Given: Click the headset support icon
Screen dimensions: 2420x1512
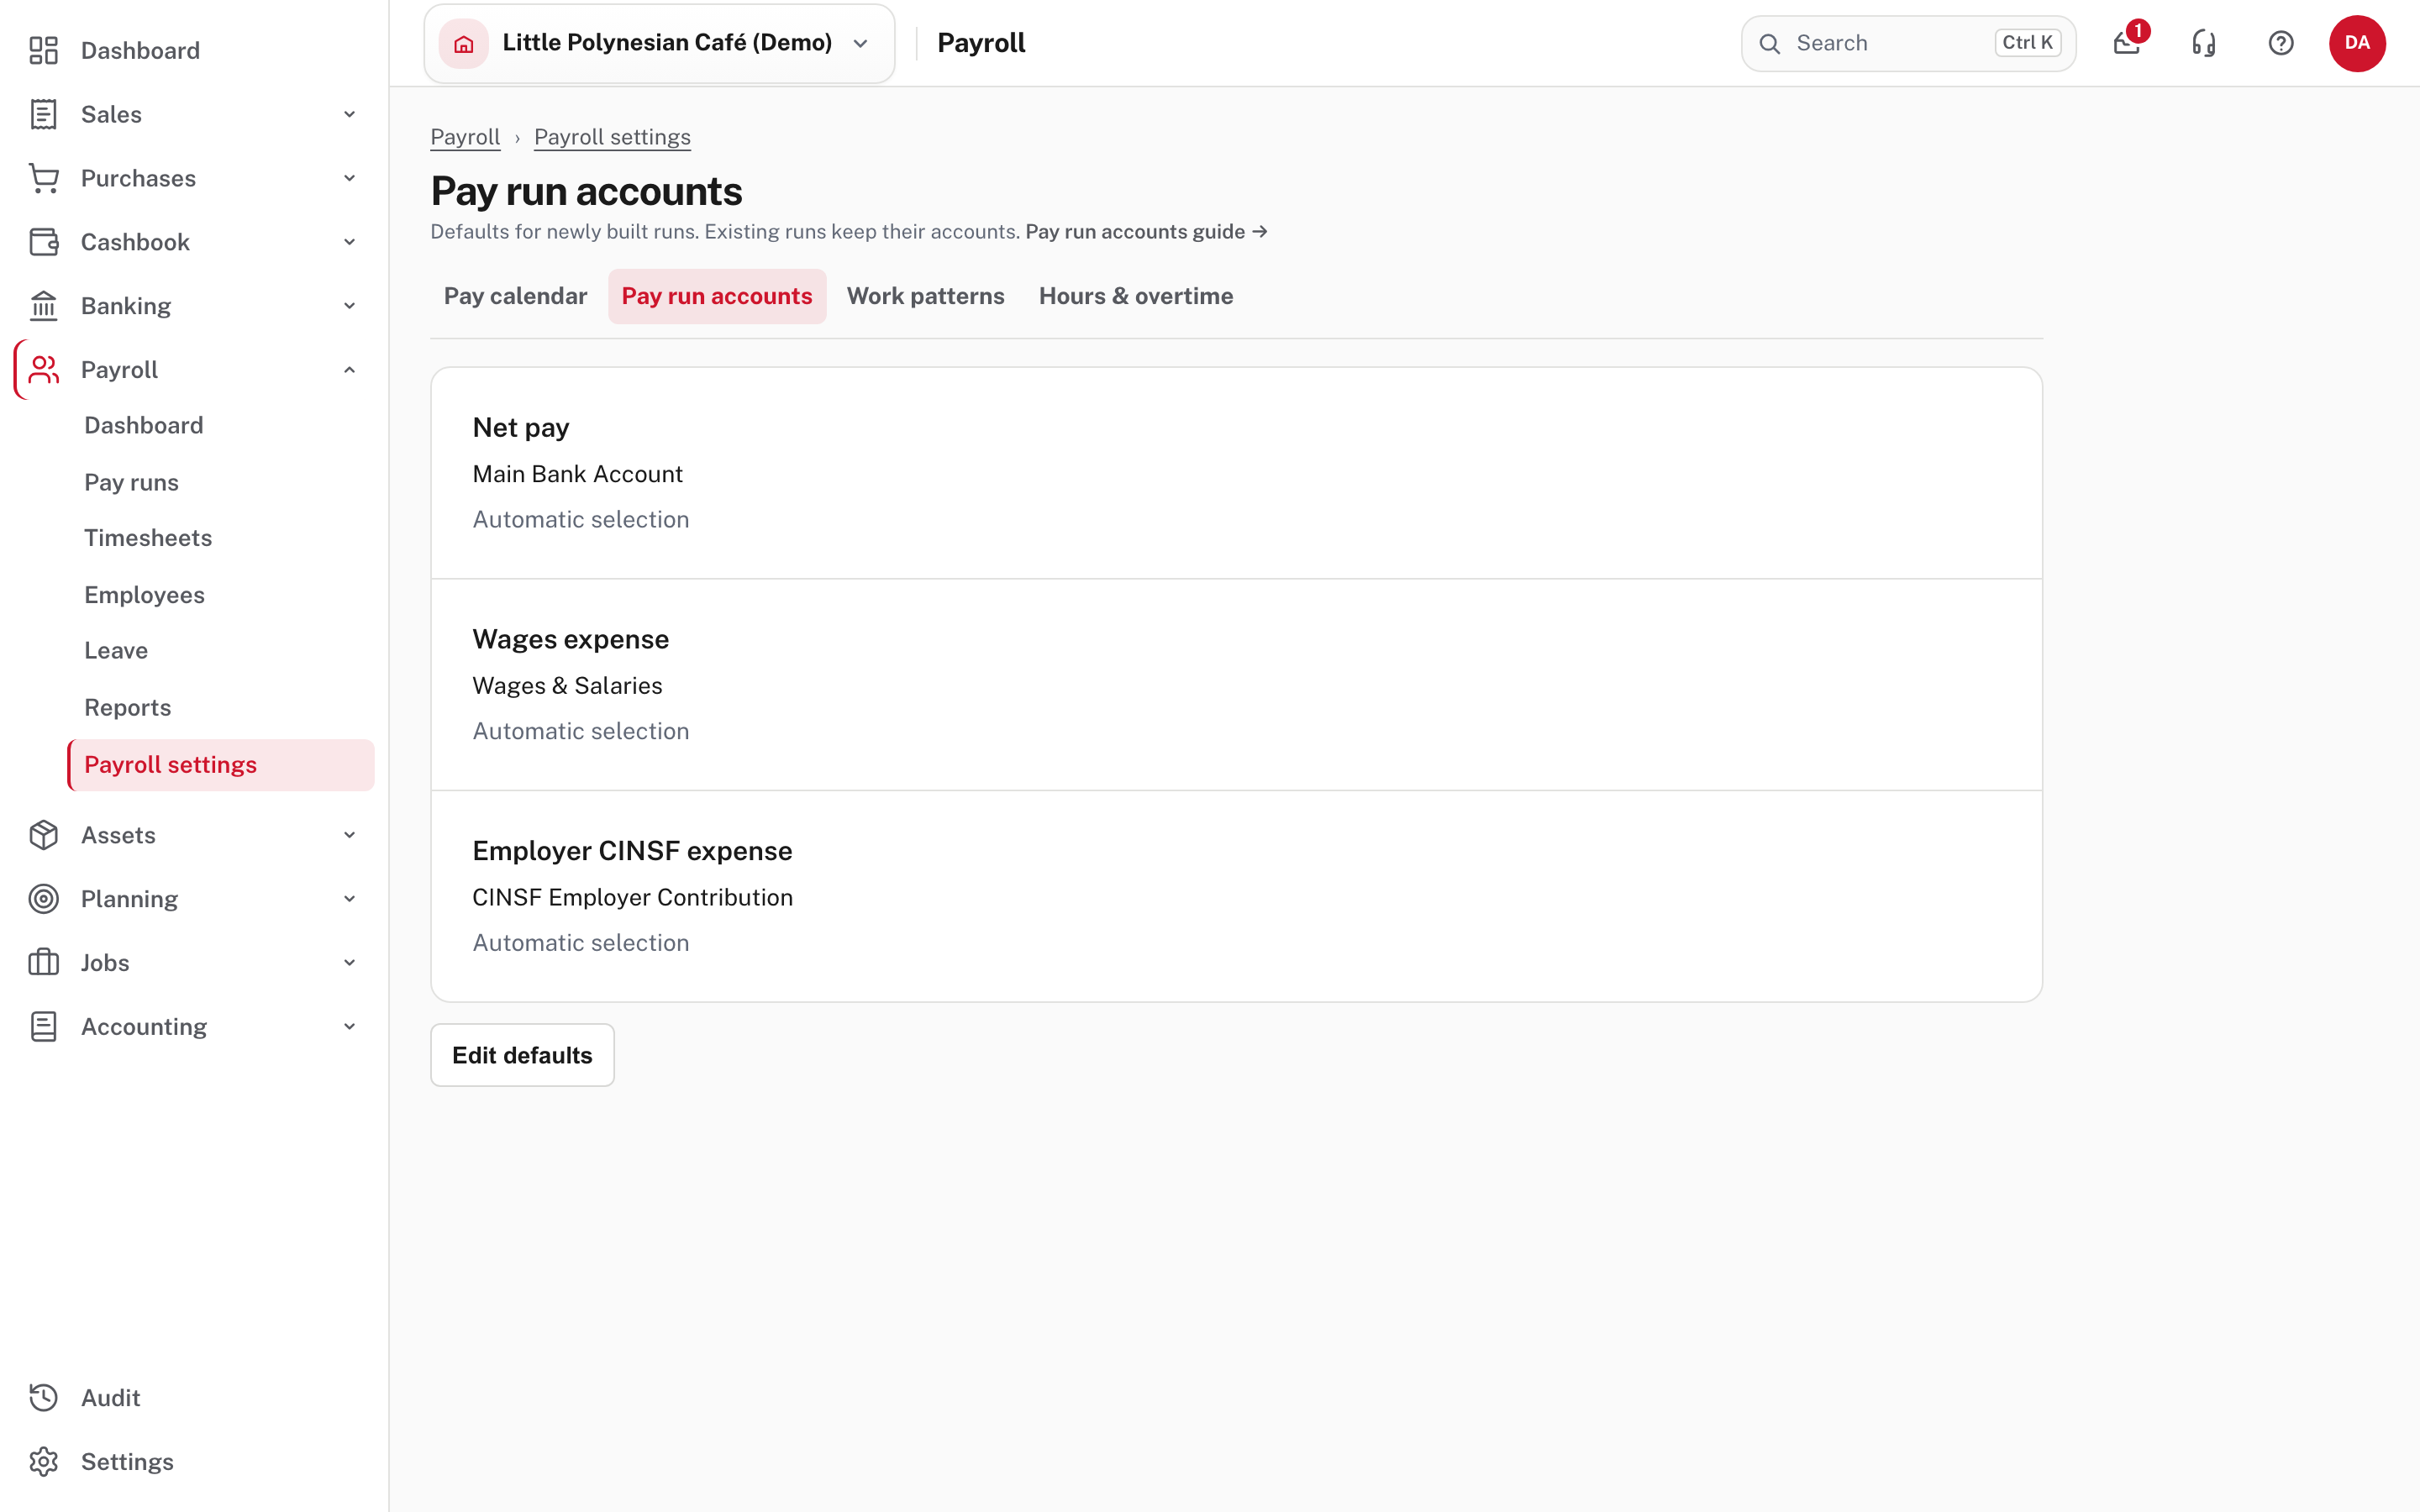Looking at the screenshot, I should coord(2204,43).
